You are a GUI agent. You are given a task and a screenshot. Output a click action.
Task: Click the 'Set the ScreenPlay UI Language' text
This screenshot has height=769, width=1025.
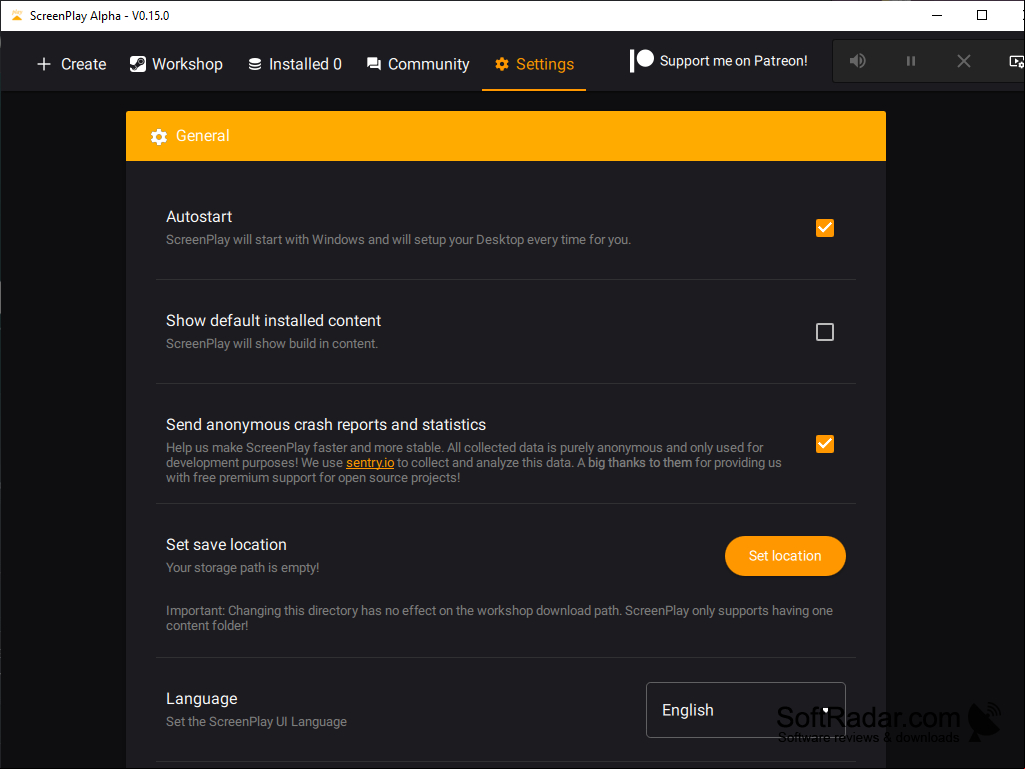tap(256, 722)
